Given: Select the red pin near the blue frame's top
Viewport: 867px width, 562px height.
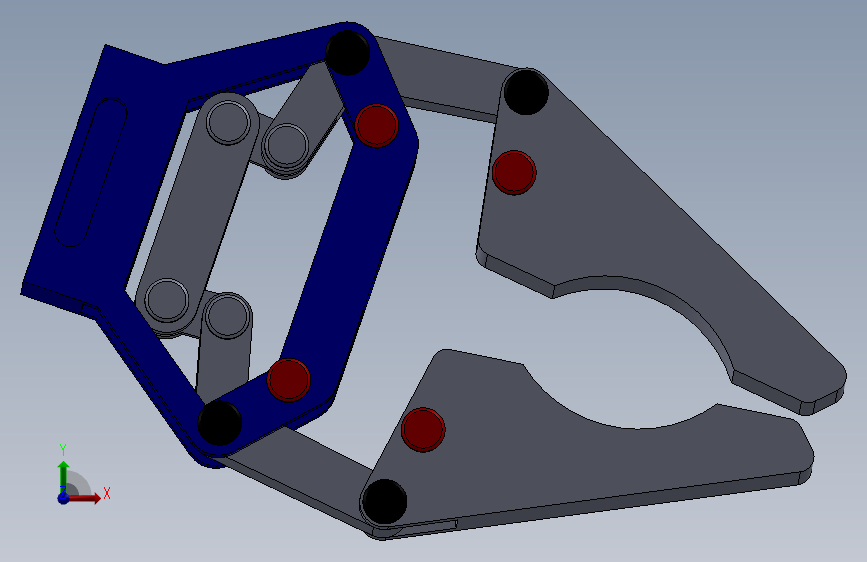Looking at the screenshot, I should [377, 126].
